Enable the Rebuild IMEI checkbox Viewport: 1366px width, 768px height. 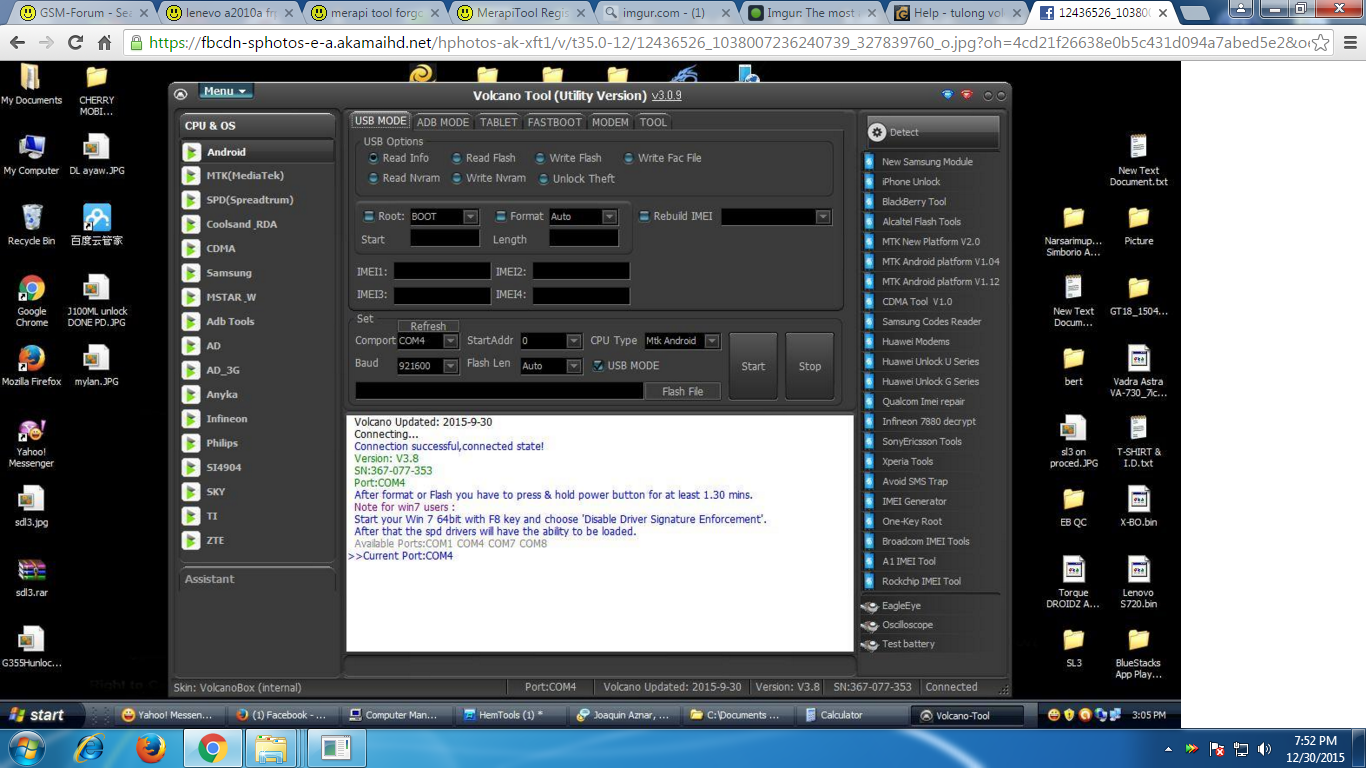click(644, 216)
